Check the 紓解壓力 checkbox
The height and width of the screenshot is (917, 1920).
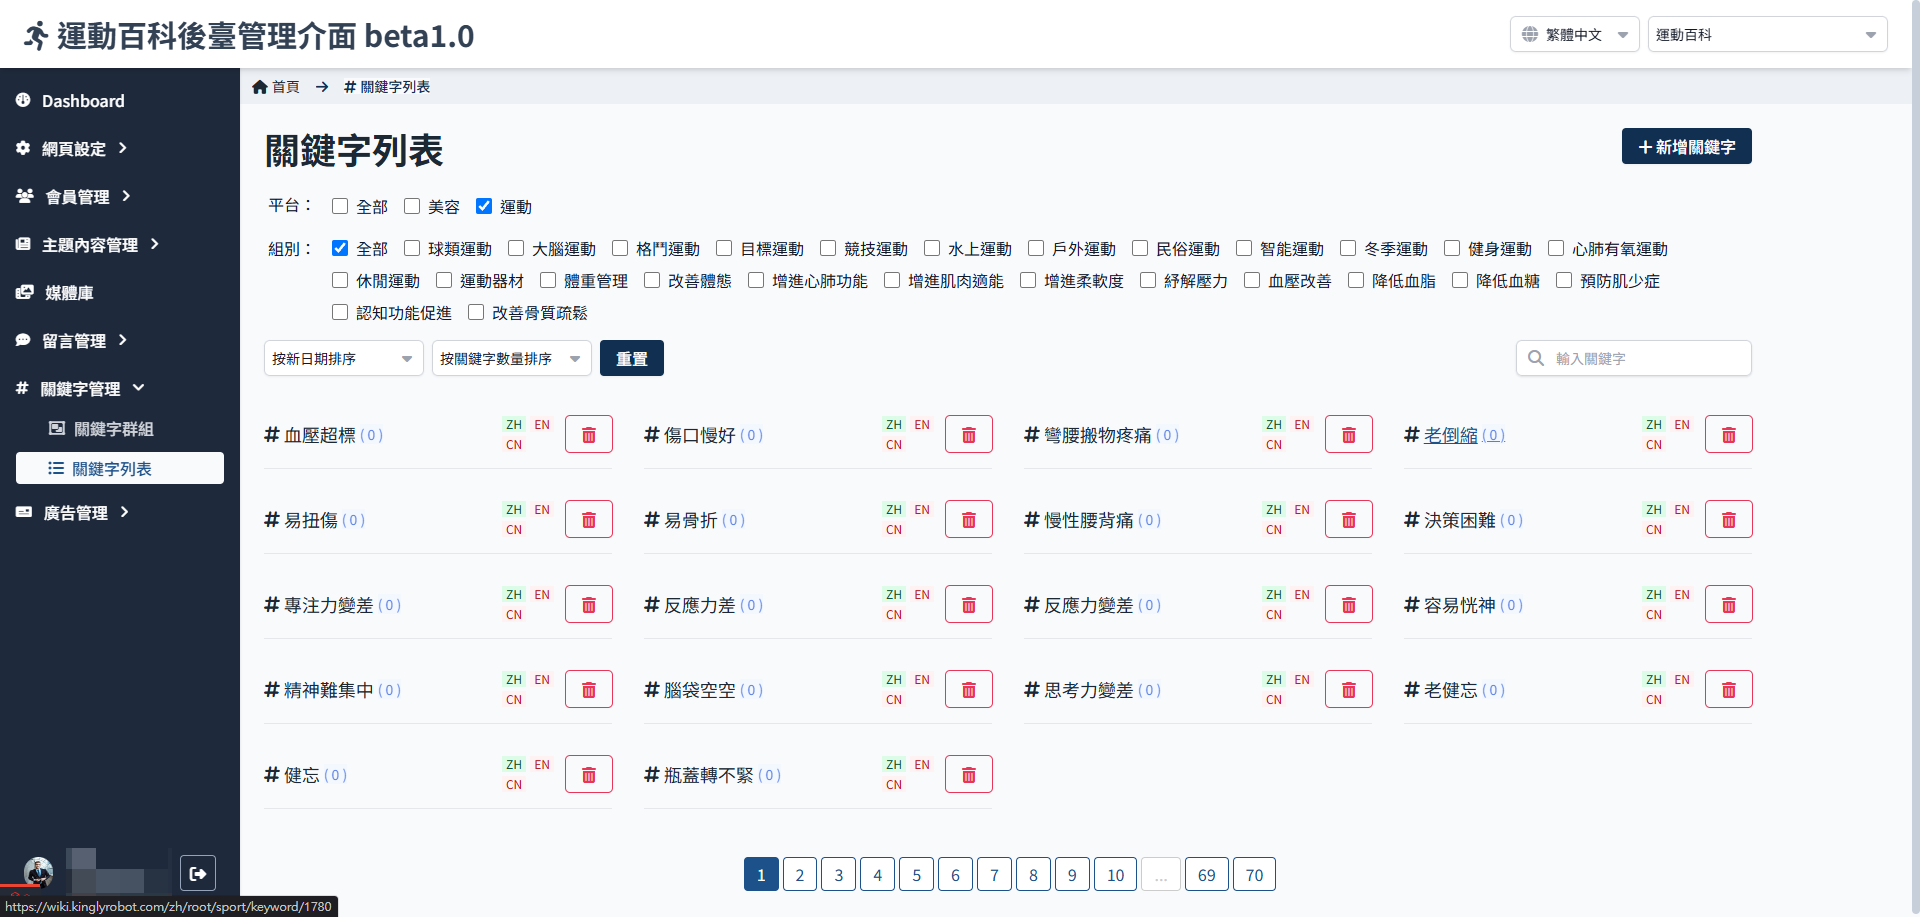[x=1148, y=280]
